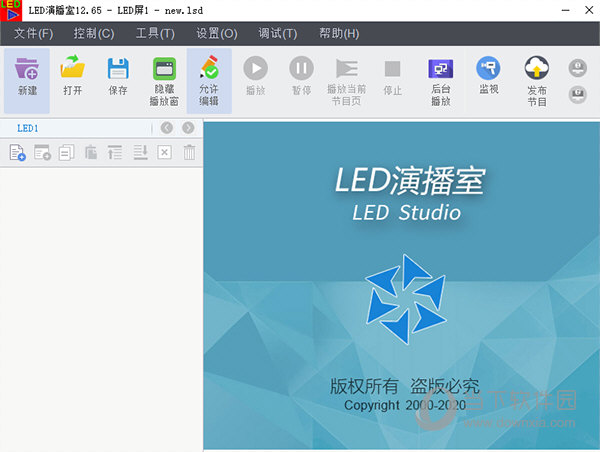Click the copy item icon
The image size is (600, 452).
(66, 152)
